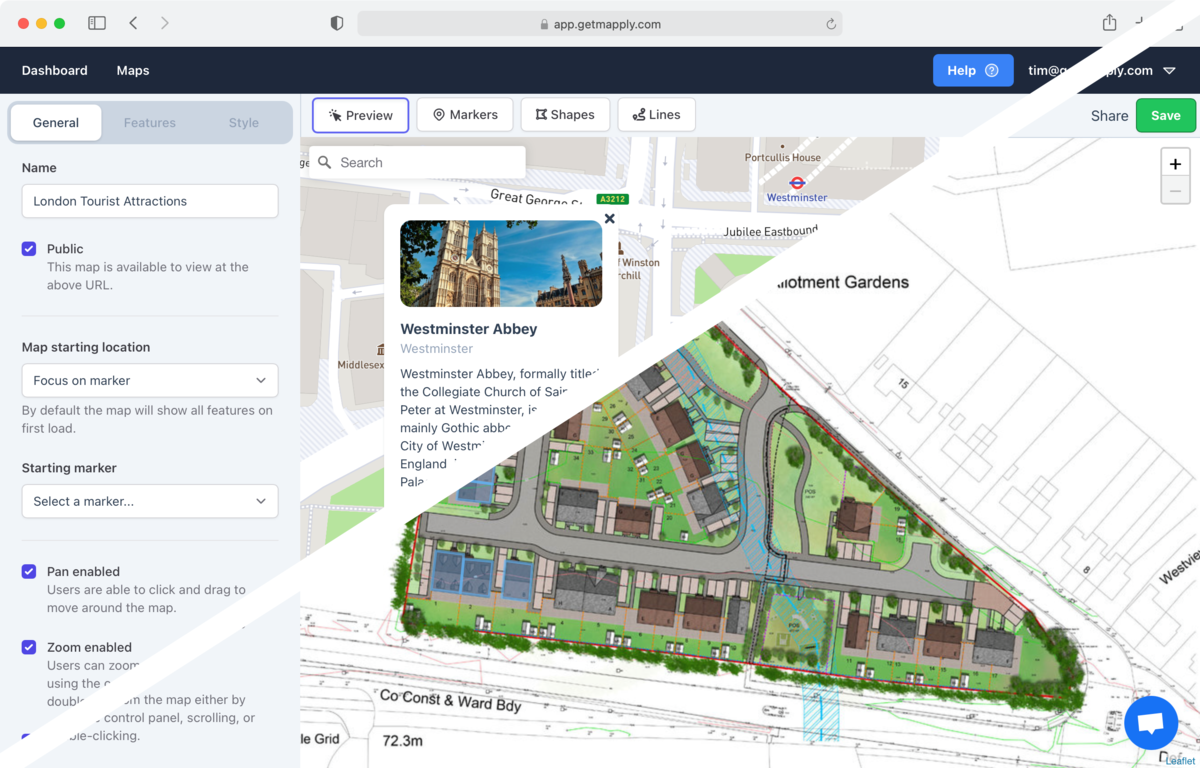Open the Focus on marker dropdown
This screenshot has width=1200, height=768.
[x=150, y=381]
